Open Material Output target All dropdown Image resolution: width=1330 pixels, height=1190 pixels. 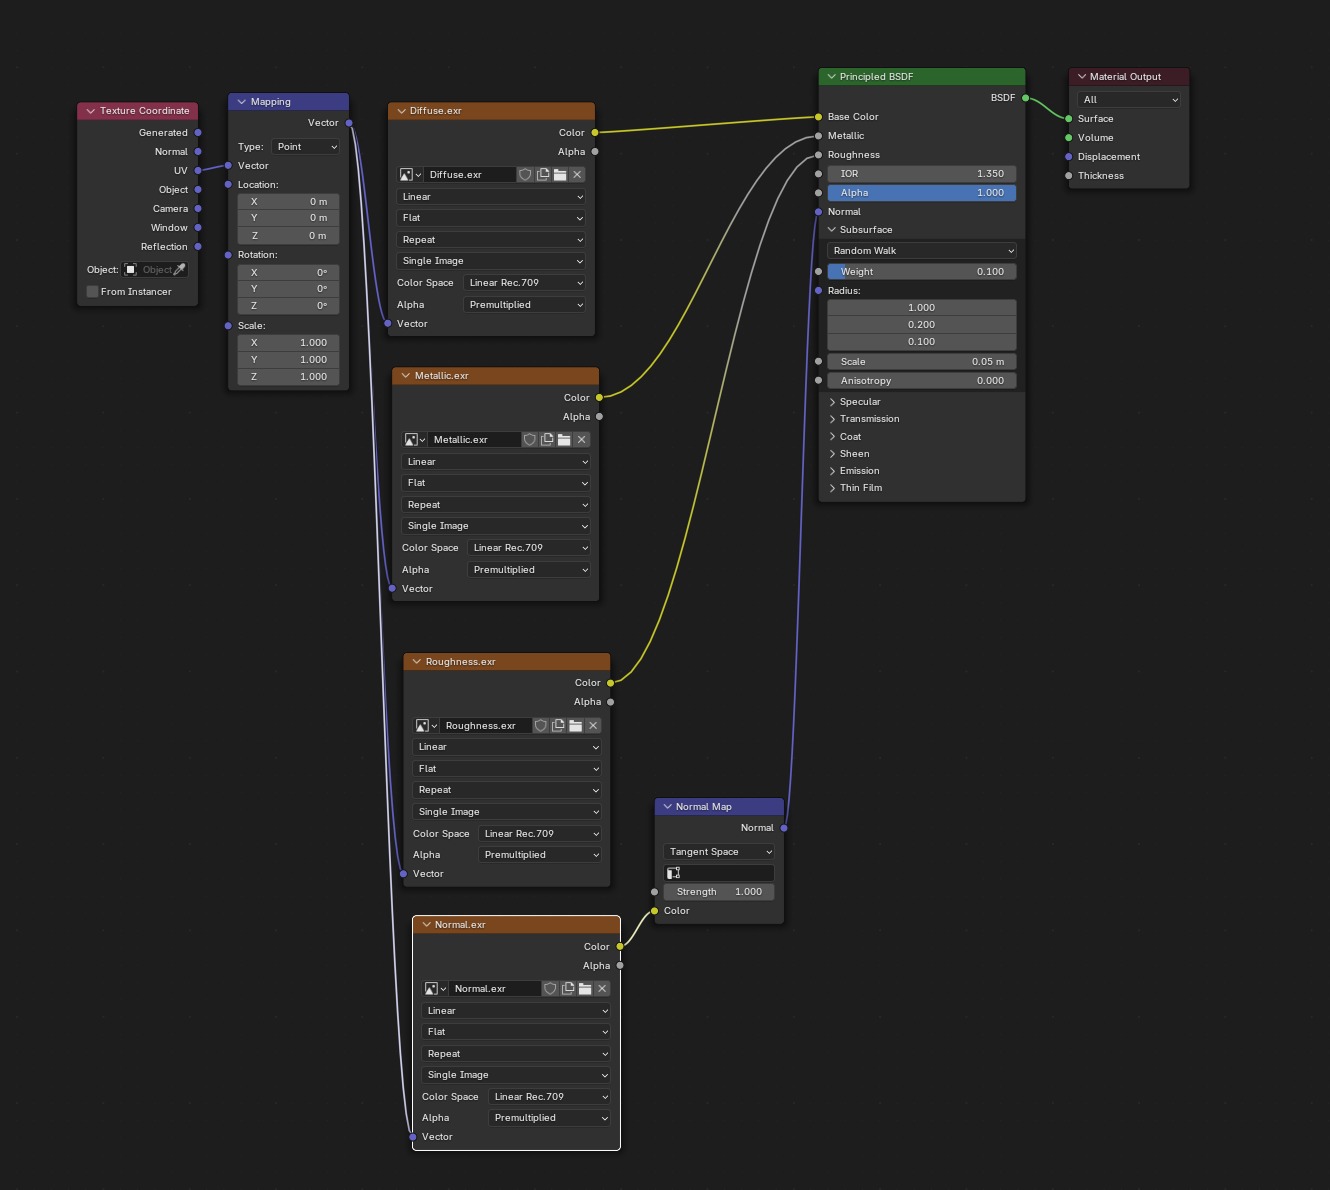pyautogui.click(x=1129, y=100)
